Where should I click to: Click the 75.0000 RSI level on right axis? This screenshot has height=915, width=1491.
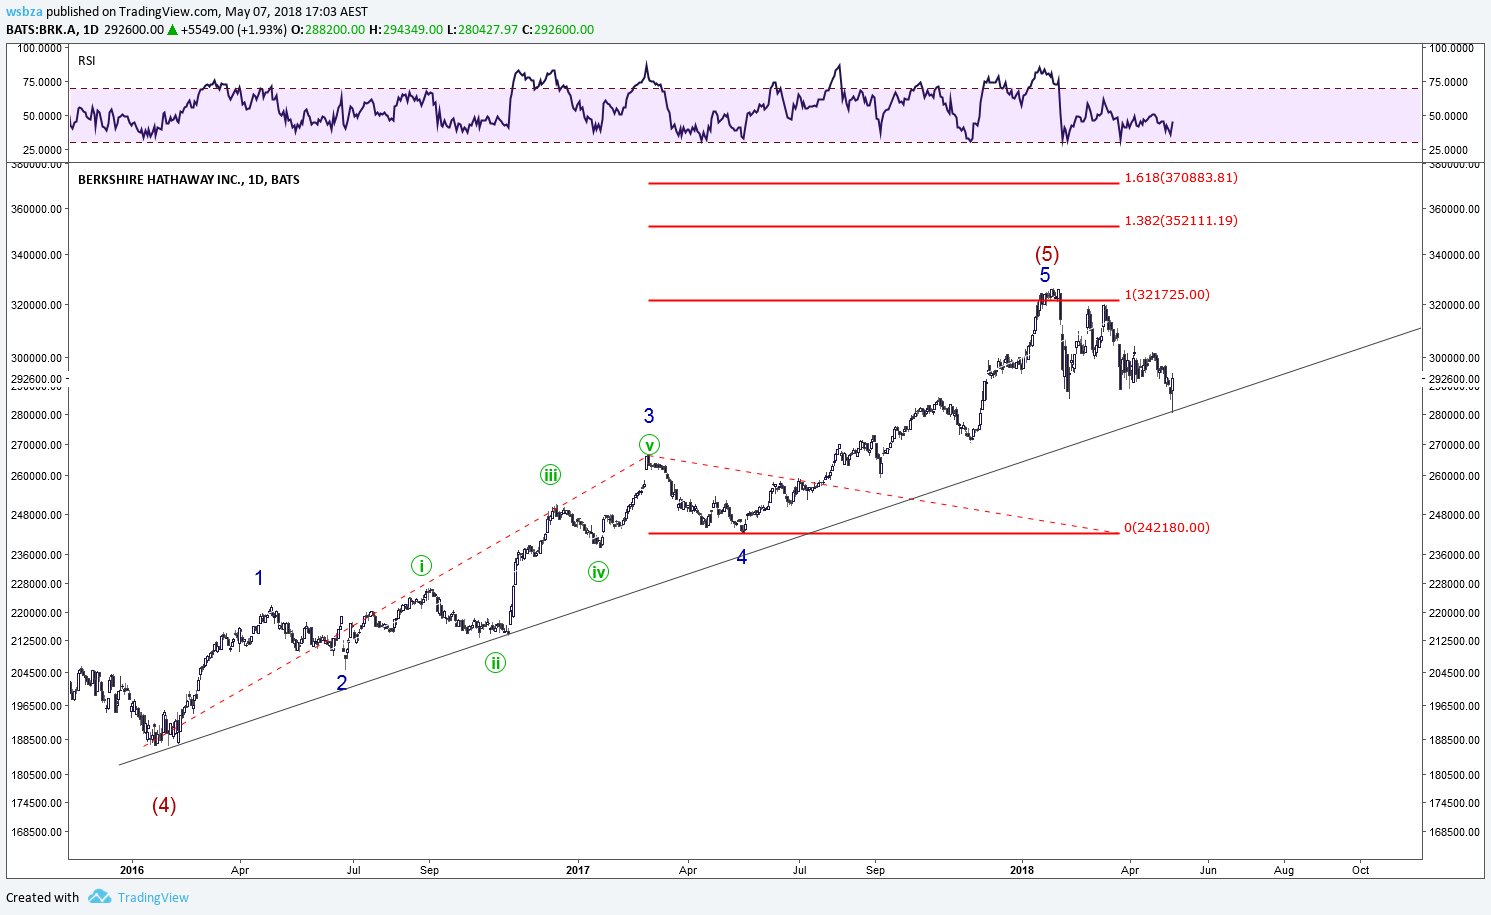point(1448,82)
